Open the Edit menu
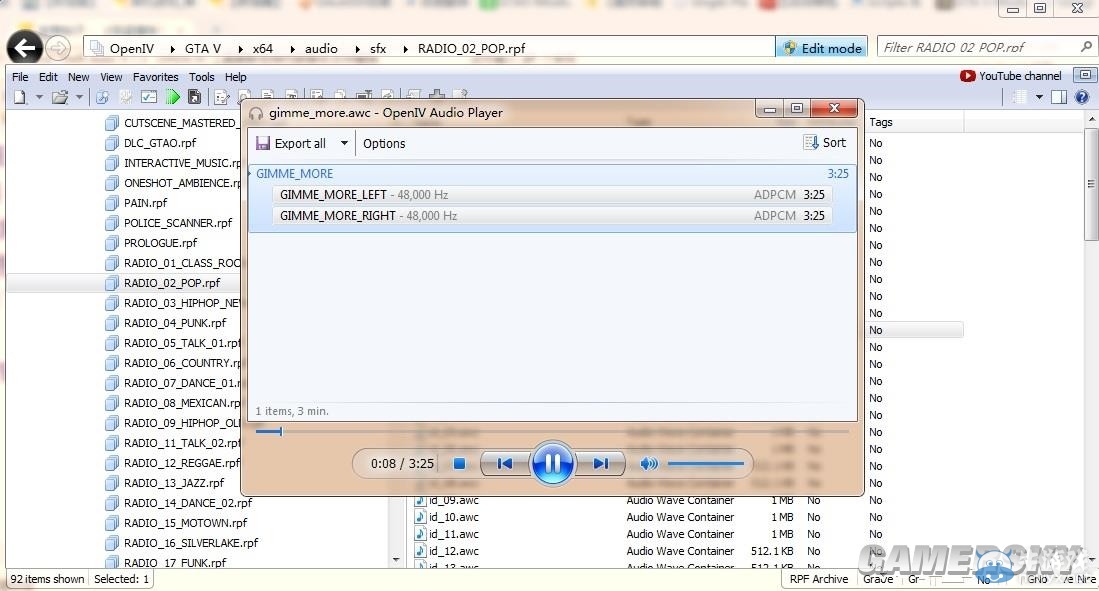Image resolution: width=1099 pixels, height=591 pixels. pyautogui.click(x=48, y=77)
